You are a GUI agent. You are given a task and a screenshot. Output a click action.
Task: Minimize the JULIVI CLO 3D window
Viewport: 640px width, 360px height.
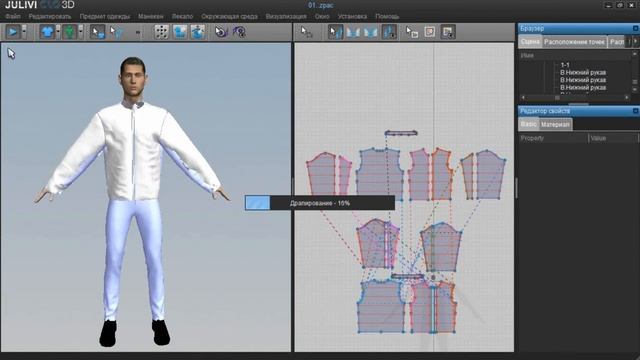pos(608,5)
